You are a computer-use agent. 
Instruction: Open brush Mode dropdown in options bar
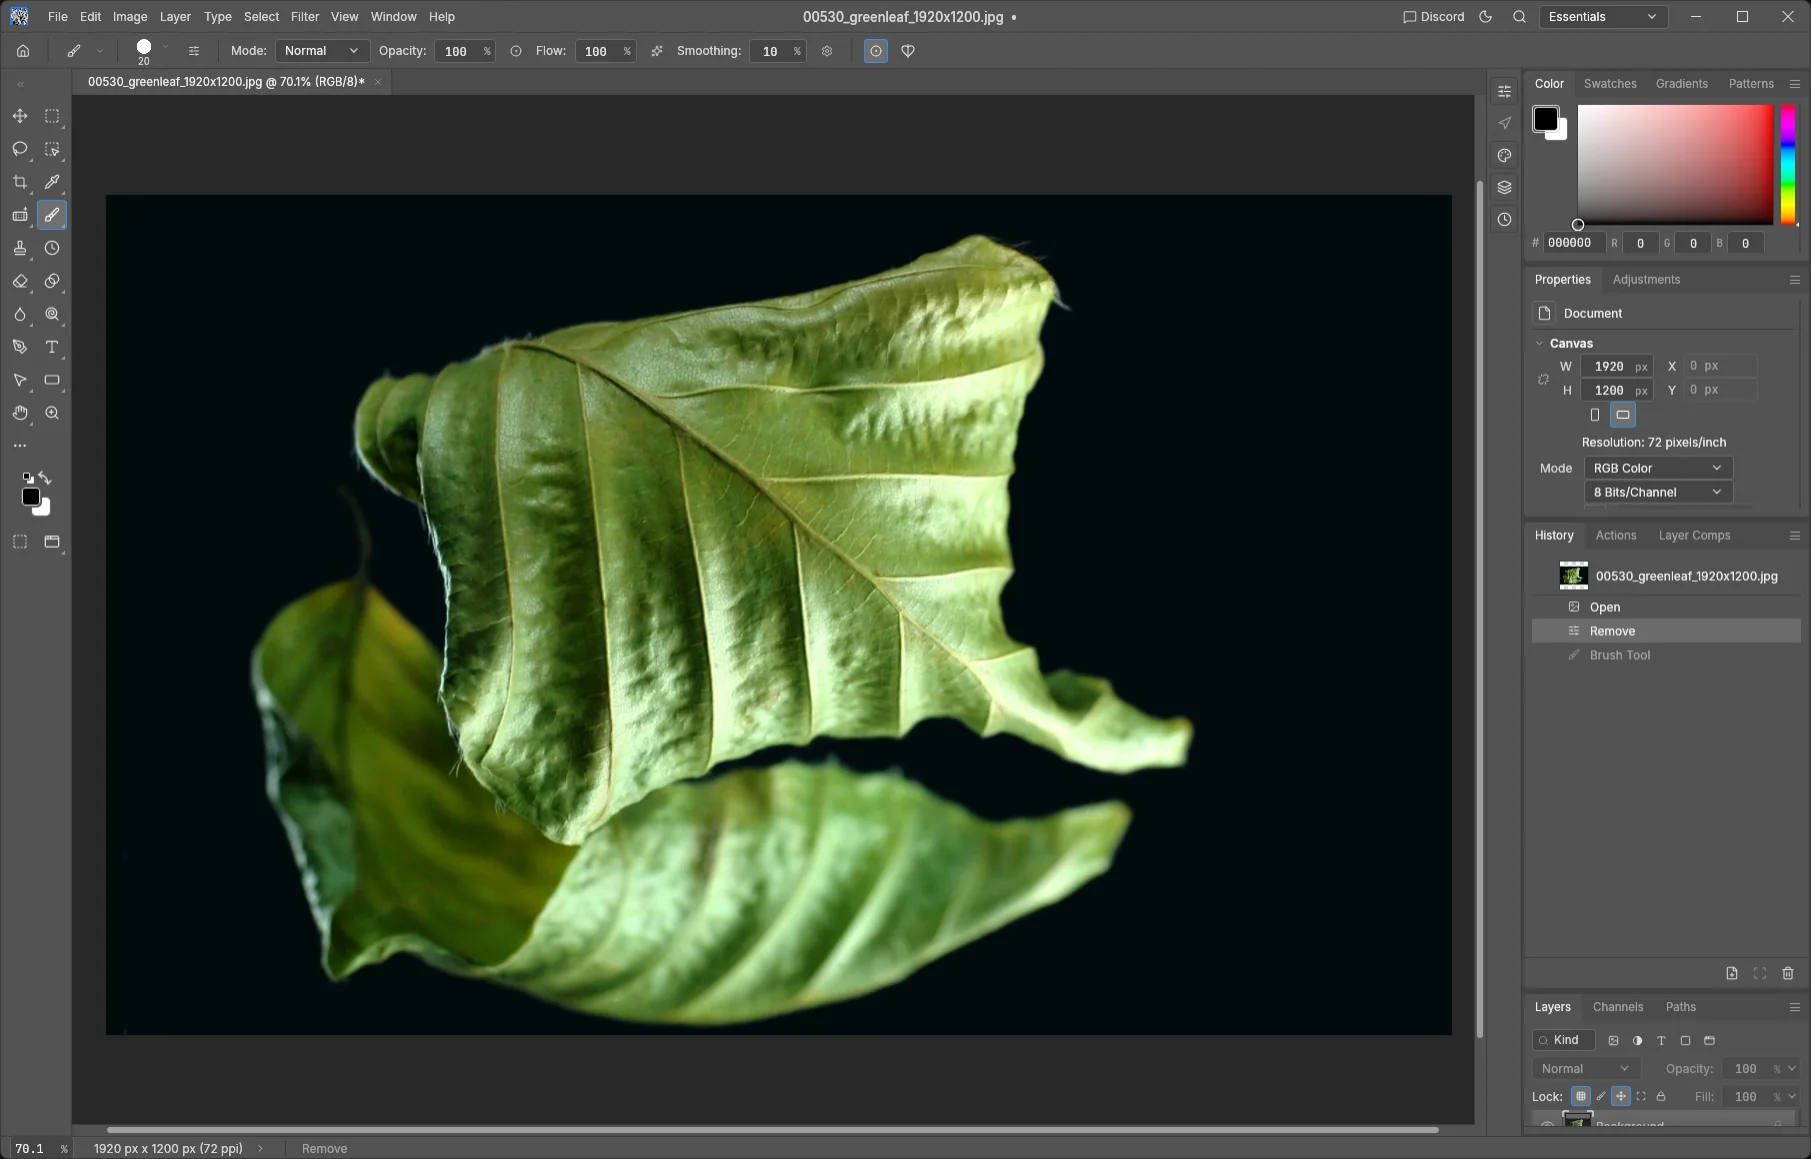[322, 51]
